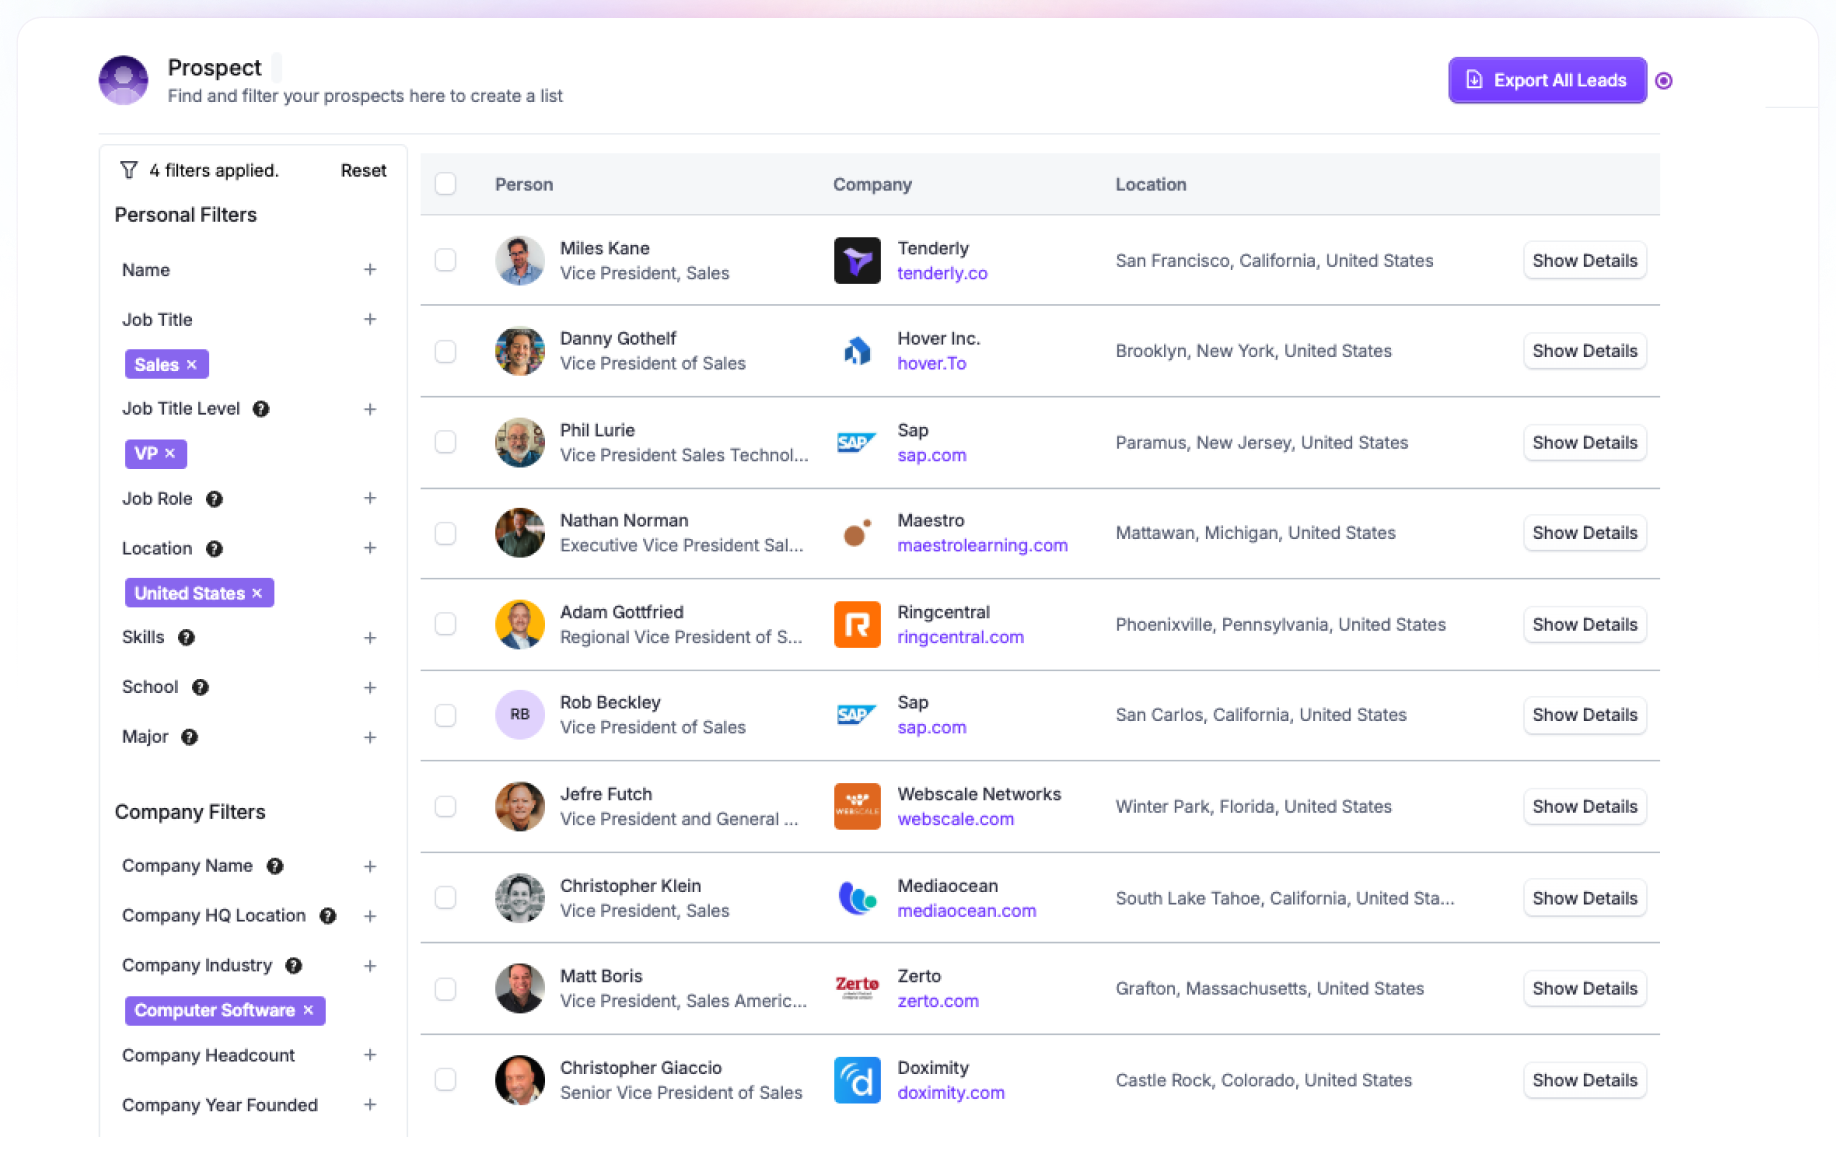Image resolution: width=1836 pixels, height=1155 pixels.
Task: Open the Job Title Level help tooltip
Action: click(x=261, y=409)
